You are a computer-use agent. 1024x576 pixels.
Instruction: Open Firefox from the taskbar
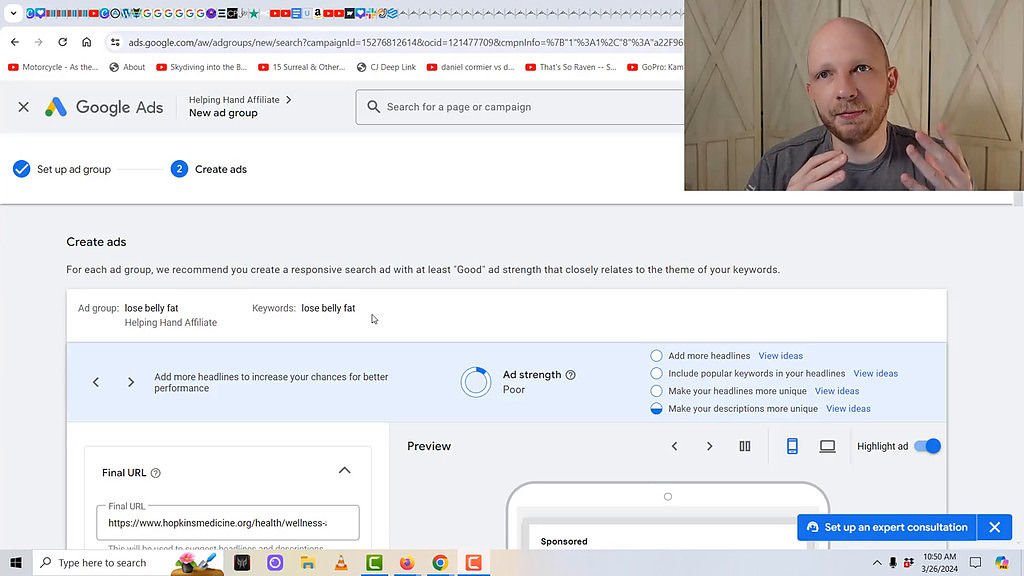pos(406,563)
